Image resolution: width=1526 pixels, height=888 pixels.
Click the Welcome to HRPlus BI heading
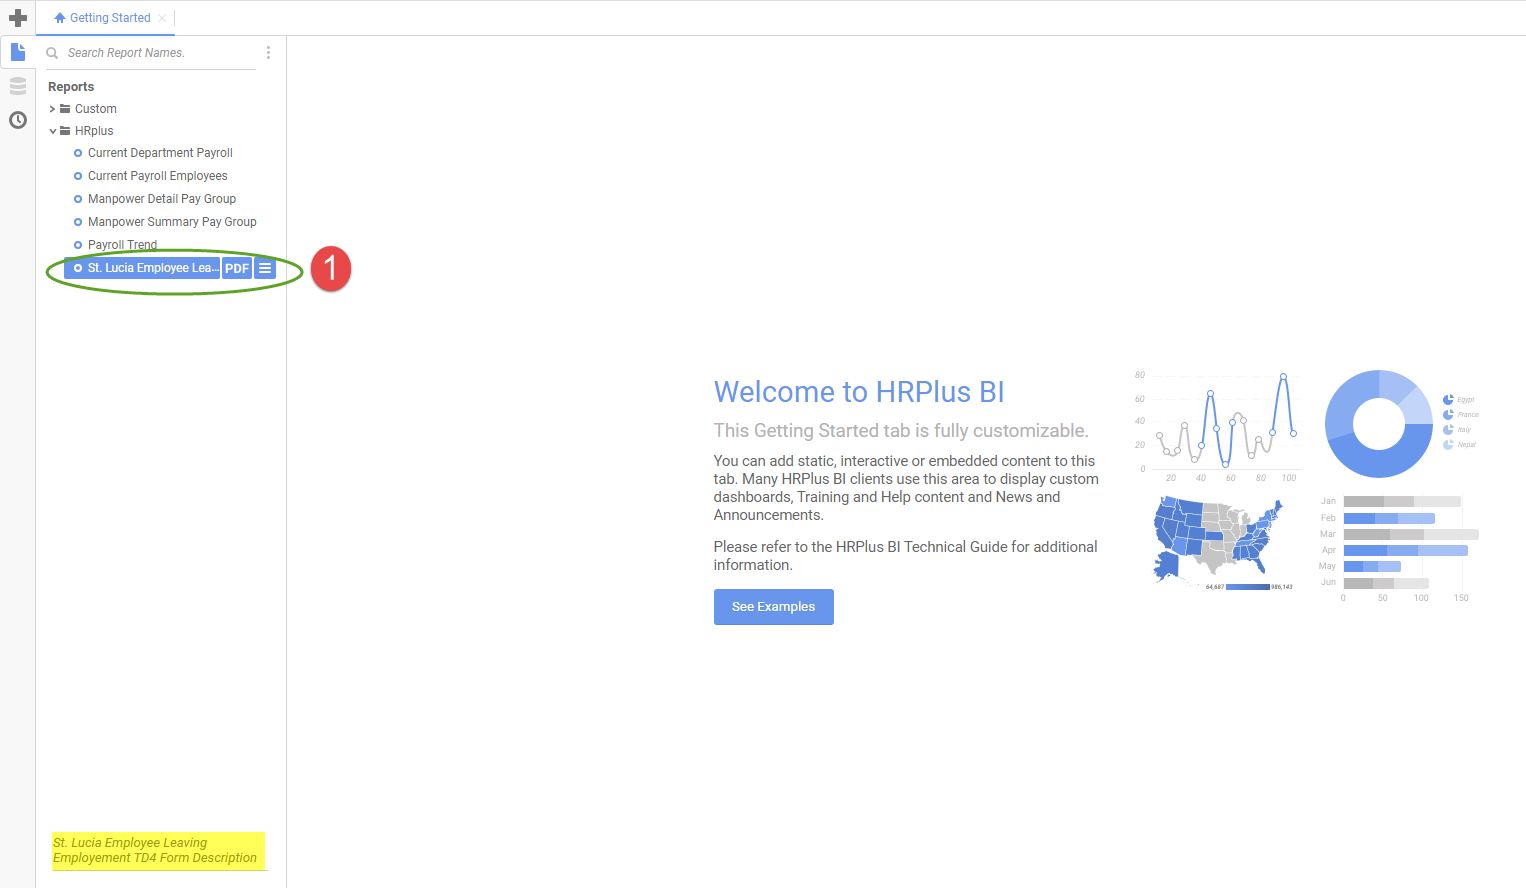(859, 392)
